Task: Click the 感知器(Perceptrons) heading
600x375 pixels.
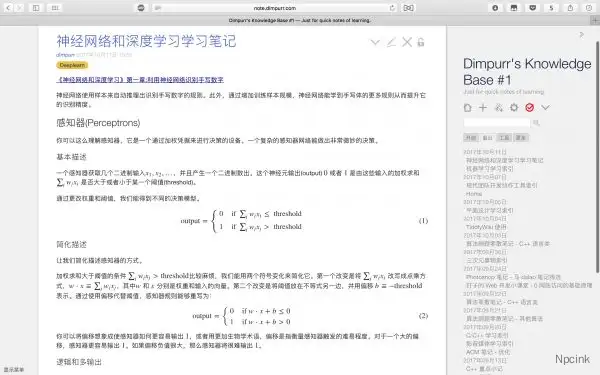Action: point(98,123)
